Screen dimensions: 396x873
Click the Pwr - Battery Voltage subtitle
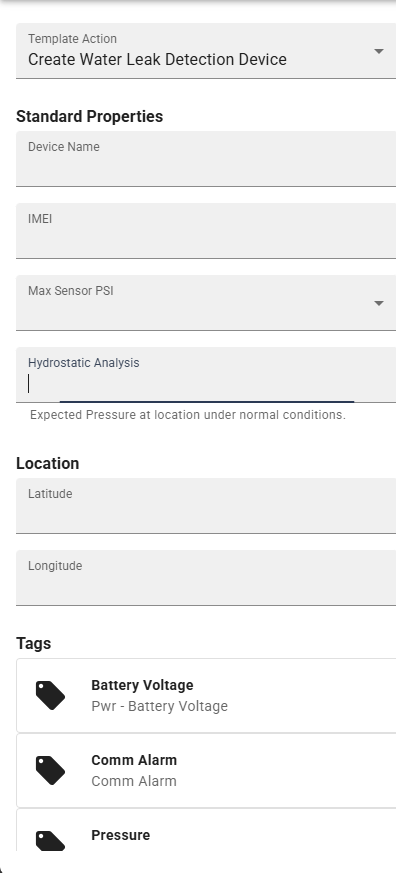[159, 706]
